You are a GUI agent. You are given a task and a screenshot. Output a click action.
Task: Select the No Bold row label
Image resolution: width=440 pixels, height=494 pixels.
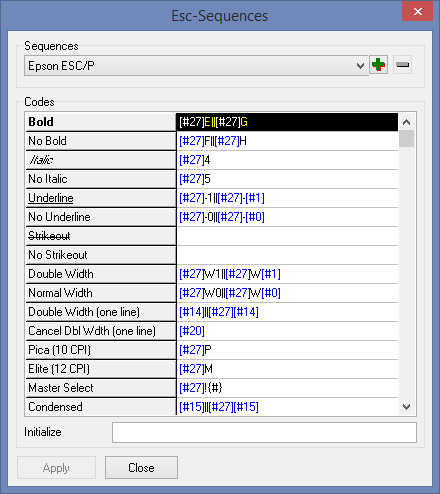click(101, 141)
